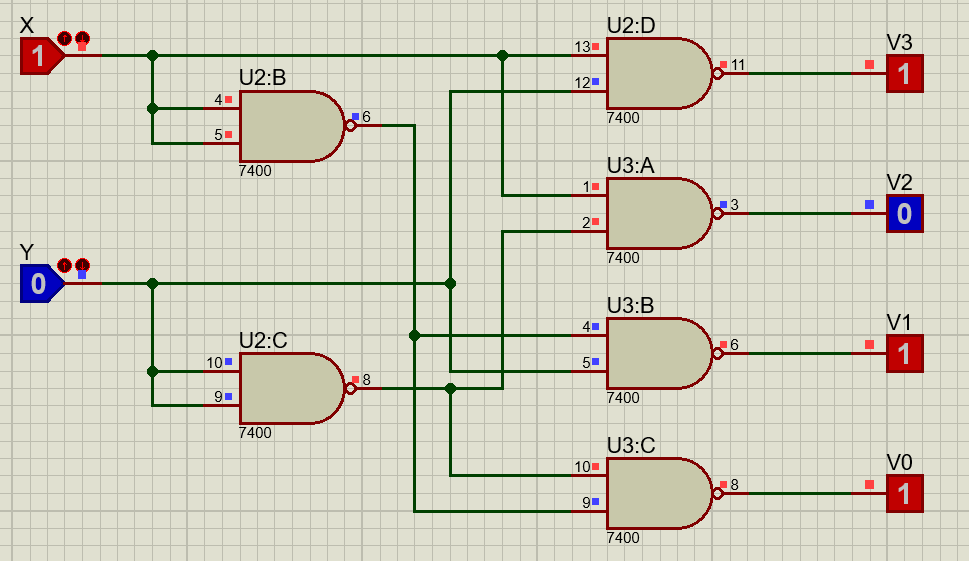Select the U2:C NAND gate body
The height and width of the screenshot is (561, 969).
(x=290, y=388)
